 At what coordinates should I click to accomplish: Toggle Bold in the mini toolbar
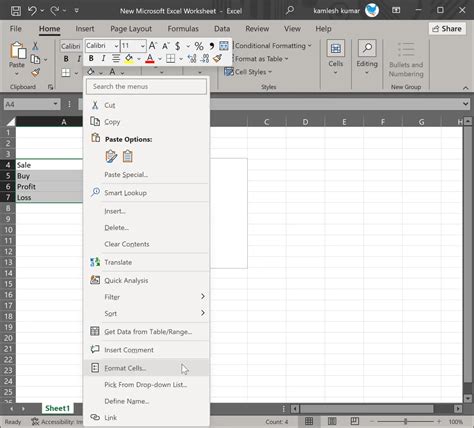(x=91, y=59)
